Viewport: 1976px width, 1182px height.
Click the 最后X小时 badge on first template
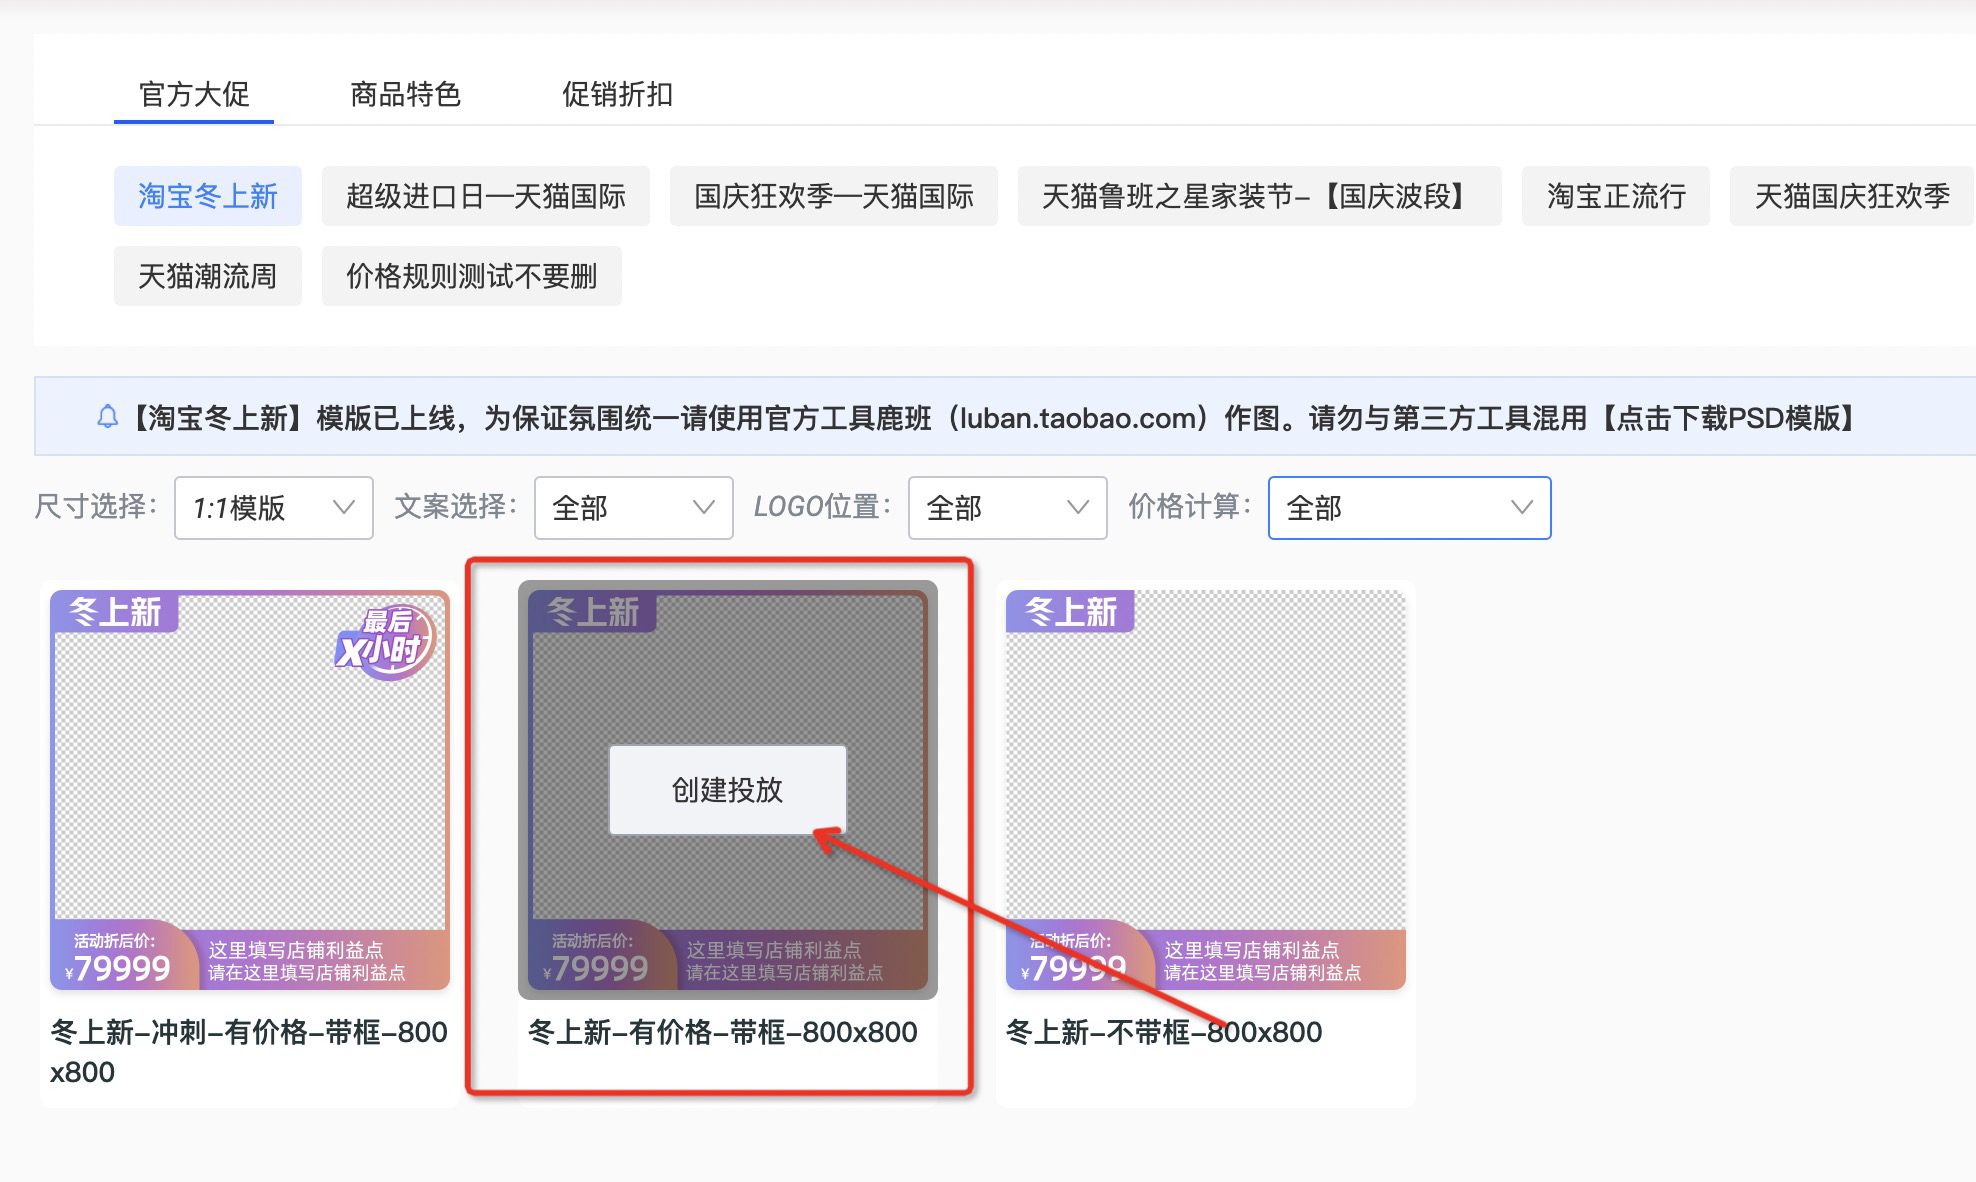point(385,643)
